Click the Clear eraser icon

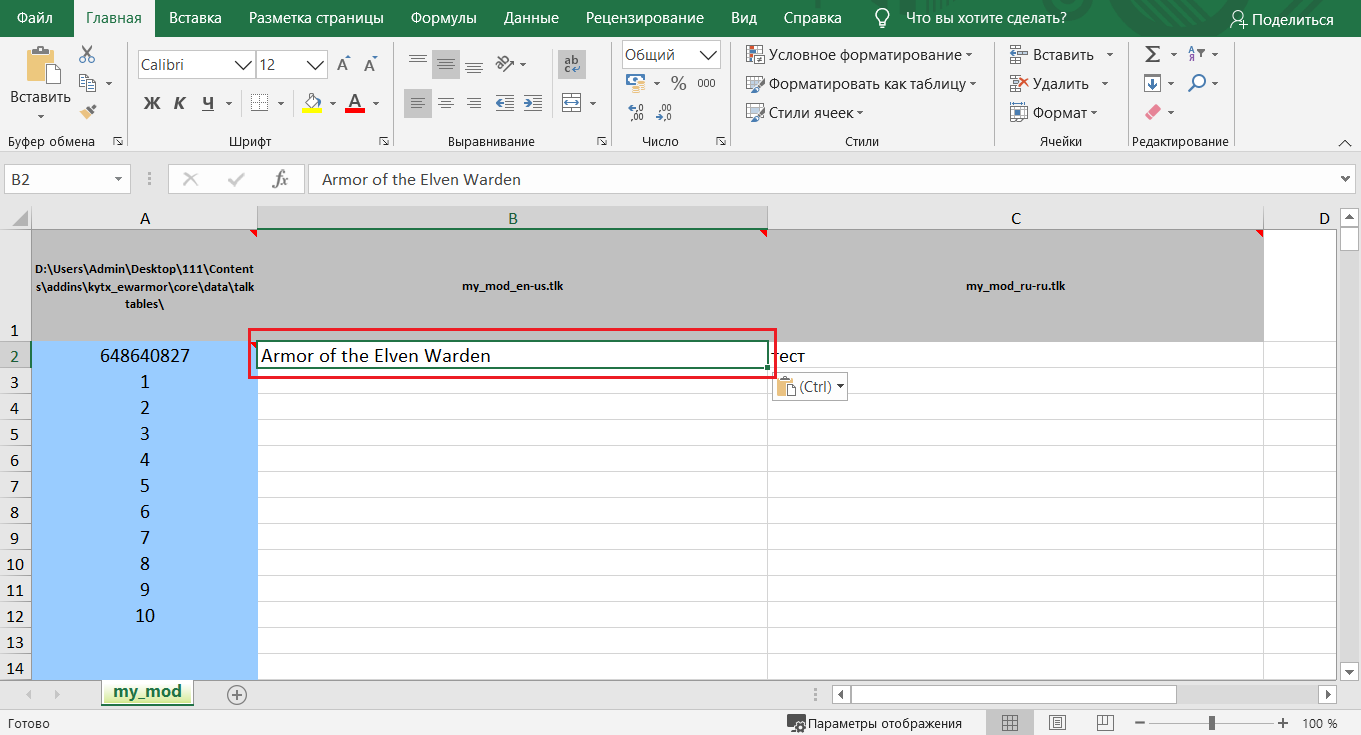[x=1152, y=112]
